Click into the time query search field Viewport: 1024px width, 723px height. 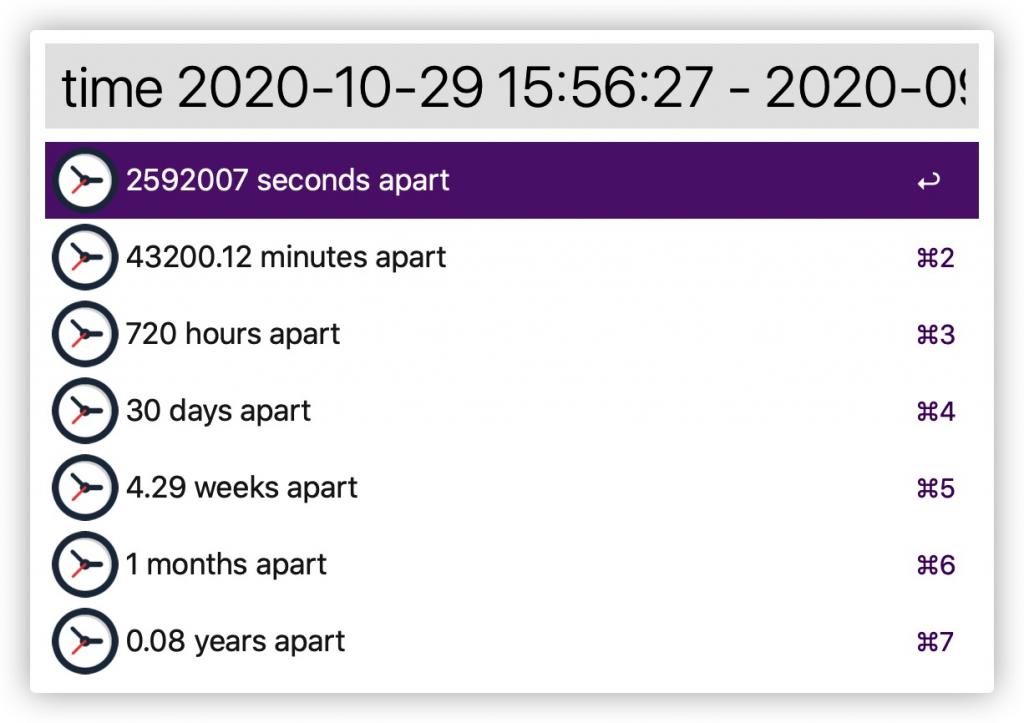pyautogui.click(x=512, y=87)
